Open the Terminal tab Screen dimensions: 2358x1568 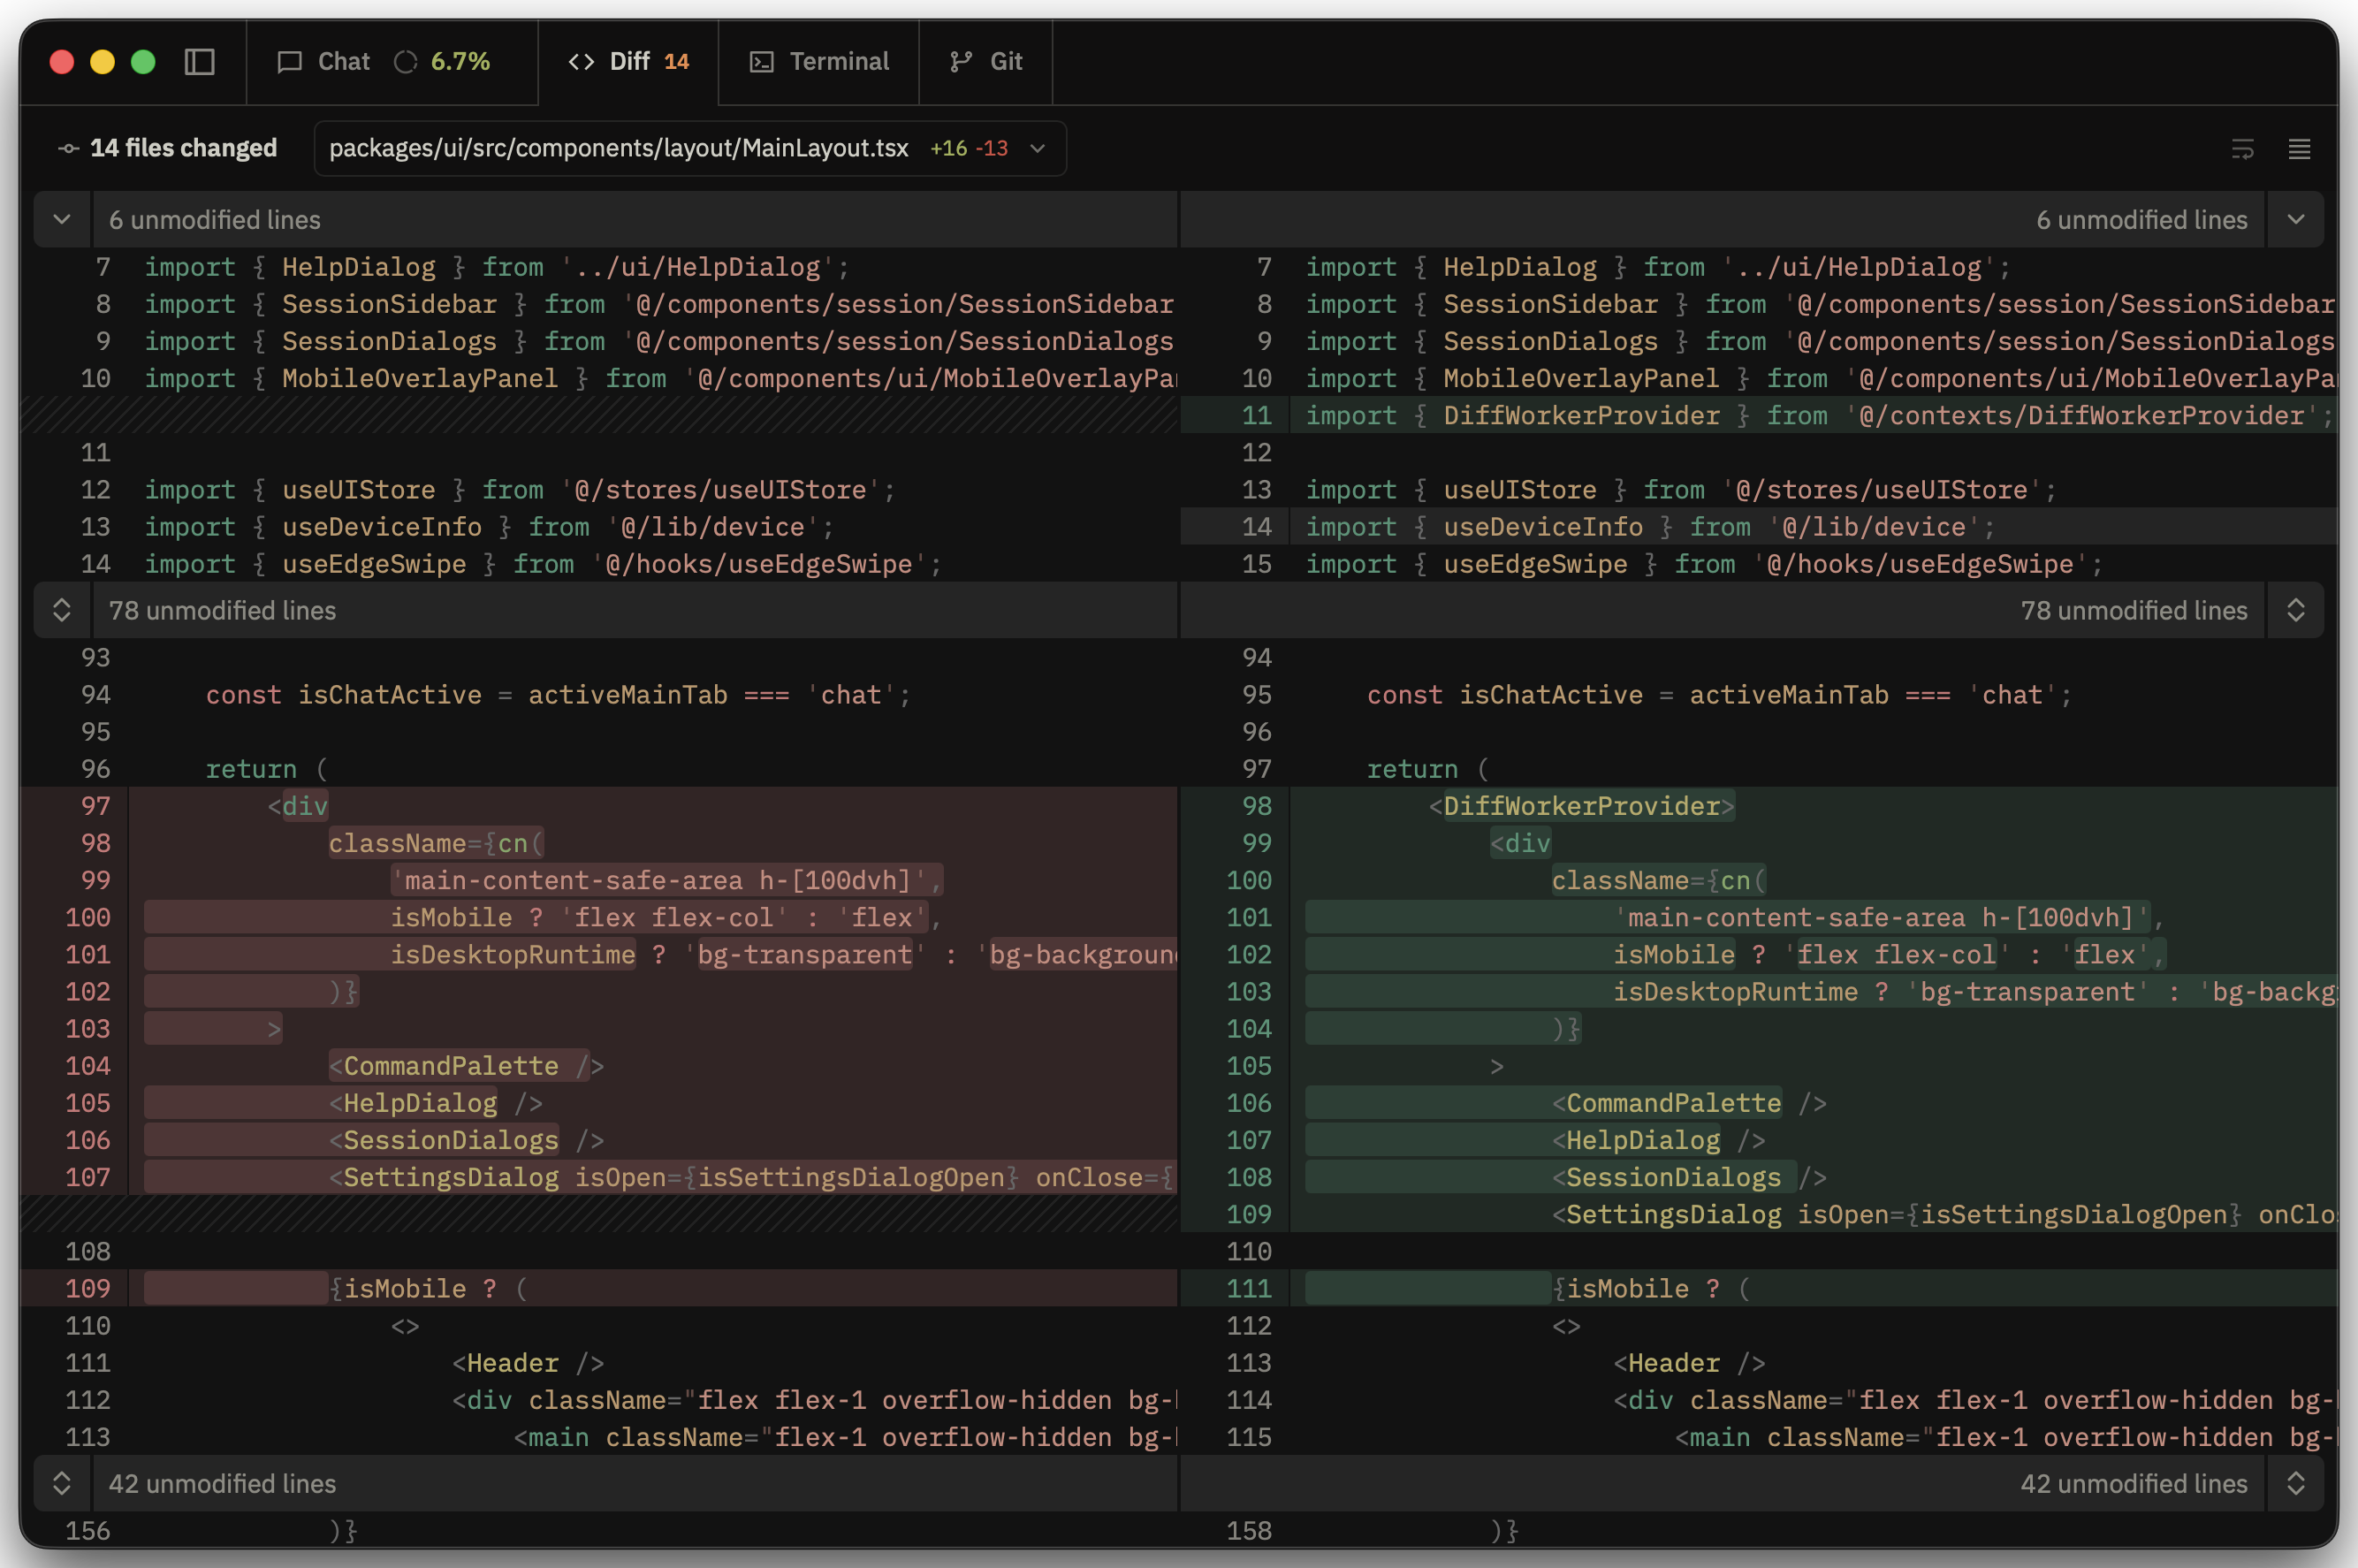coord(818,62)
